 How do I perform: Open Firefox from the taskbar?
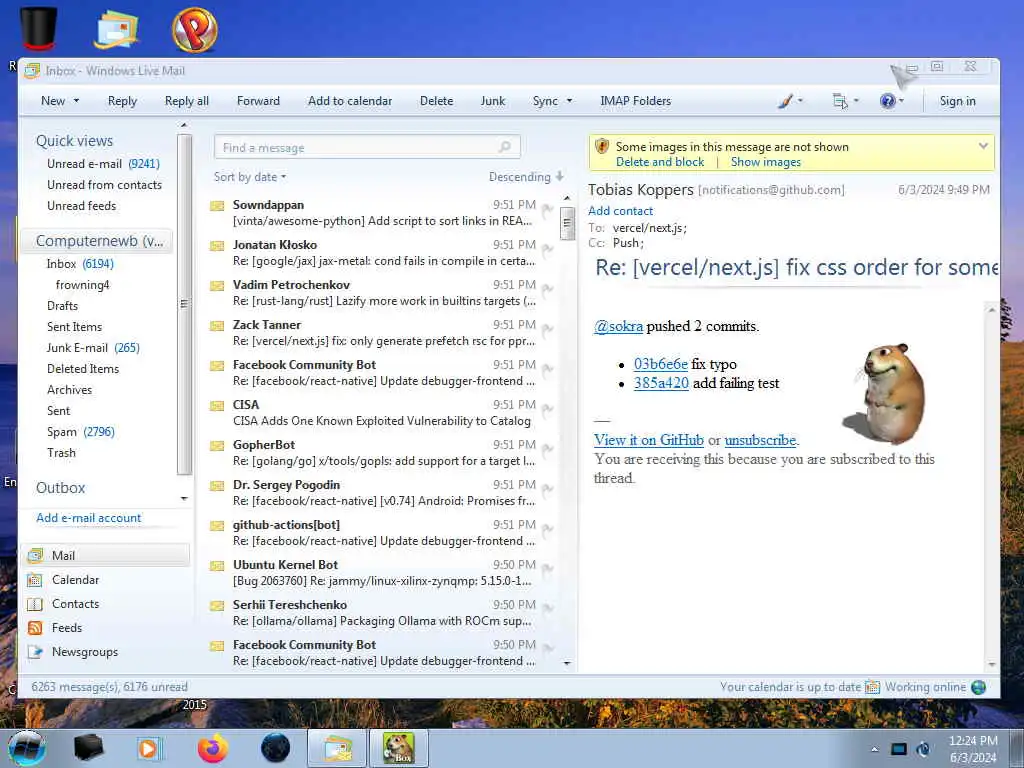(x=213, y=748)
